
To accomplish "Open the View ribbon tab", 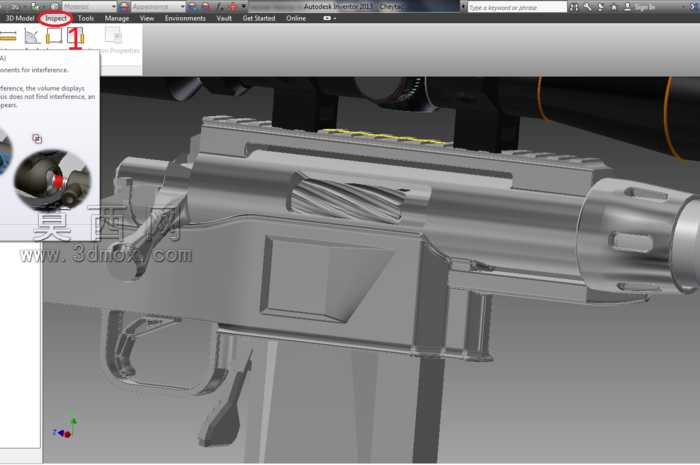I will coord(146,18).
